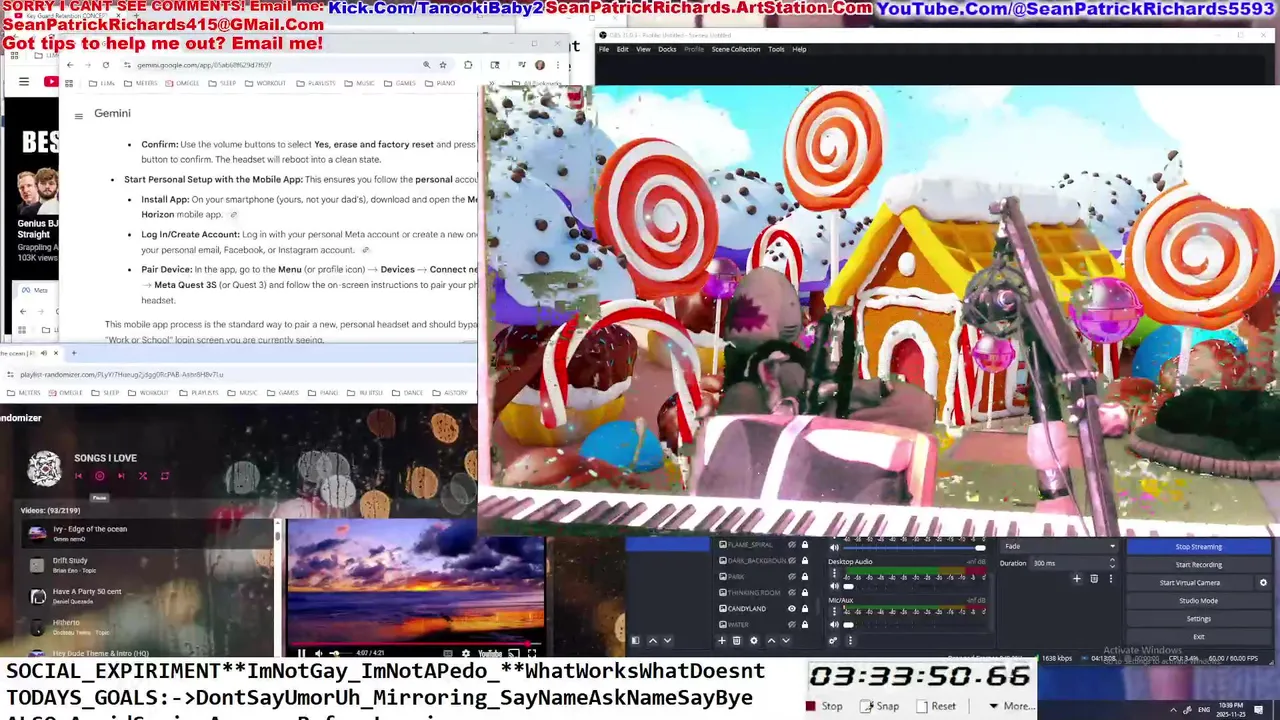Show the hidden FLAME_SPIRAL source
The height and width of the screenshot is (720, 1280).
click(792, 545)
